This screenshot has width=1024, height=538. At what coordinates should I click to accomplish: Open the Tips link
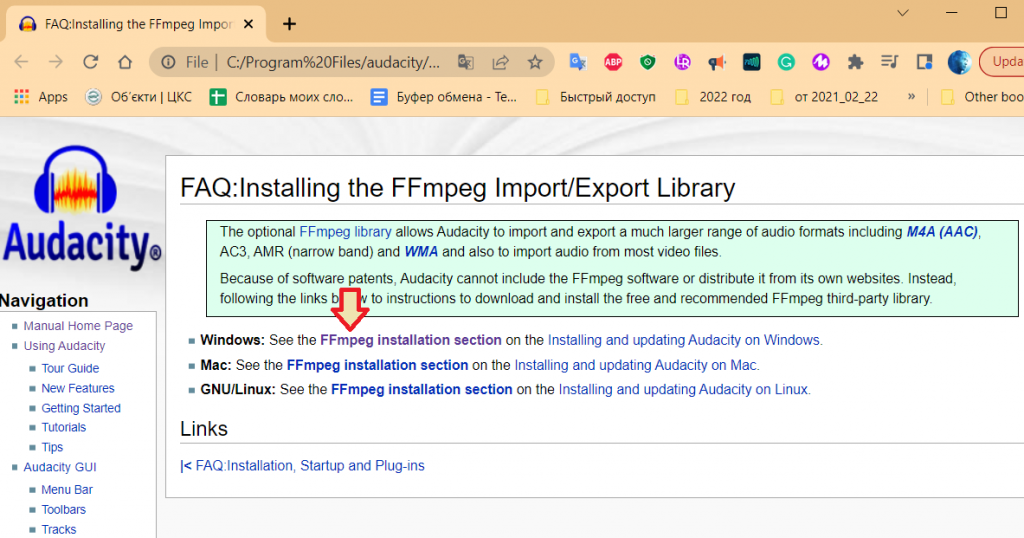click(x=52, y=447)
